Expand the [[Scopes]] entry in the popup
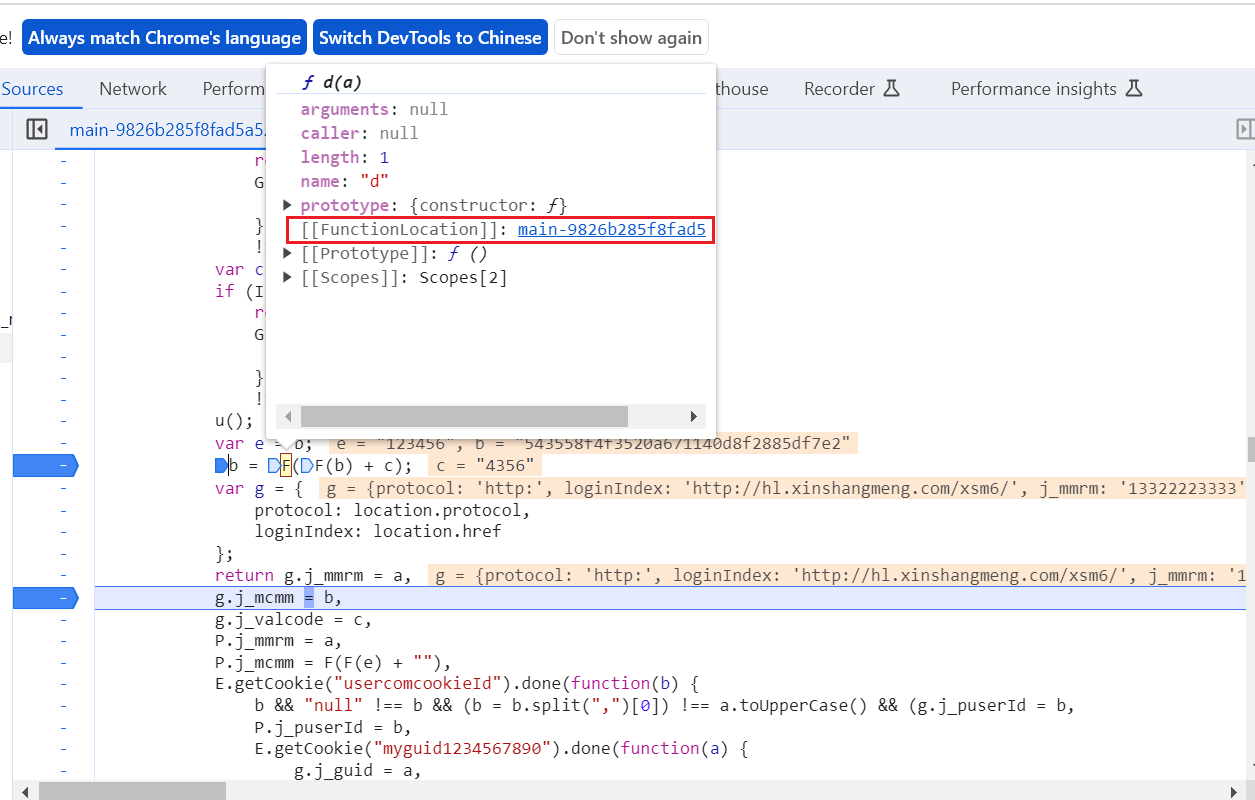Viewport: 1255px width, 800px height. 288,277
